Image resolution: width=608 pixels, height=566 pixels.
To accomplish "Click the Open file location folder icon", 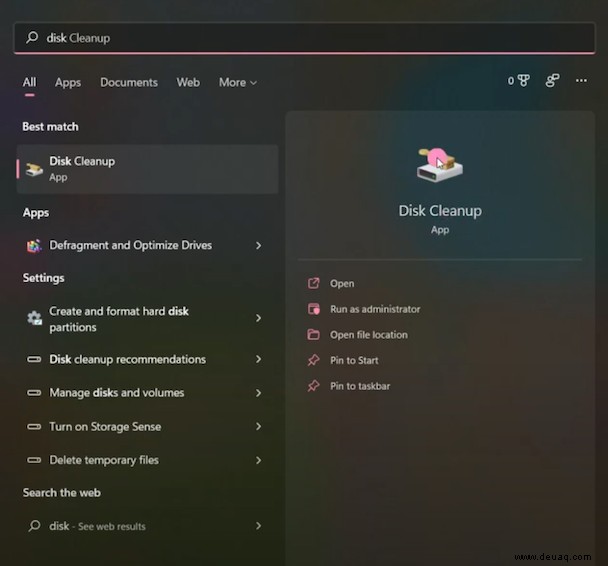I will pyautogui.click(x=313, y=334).
